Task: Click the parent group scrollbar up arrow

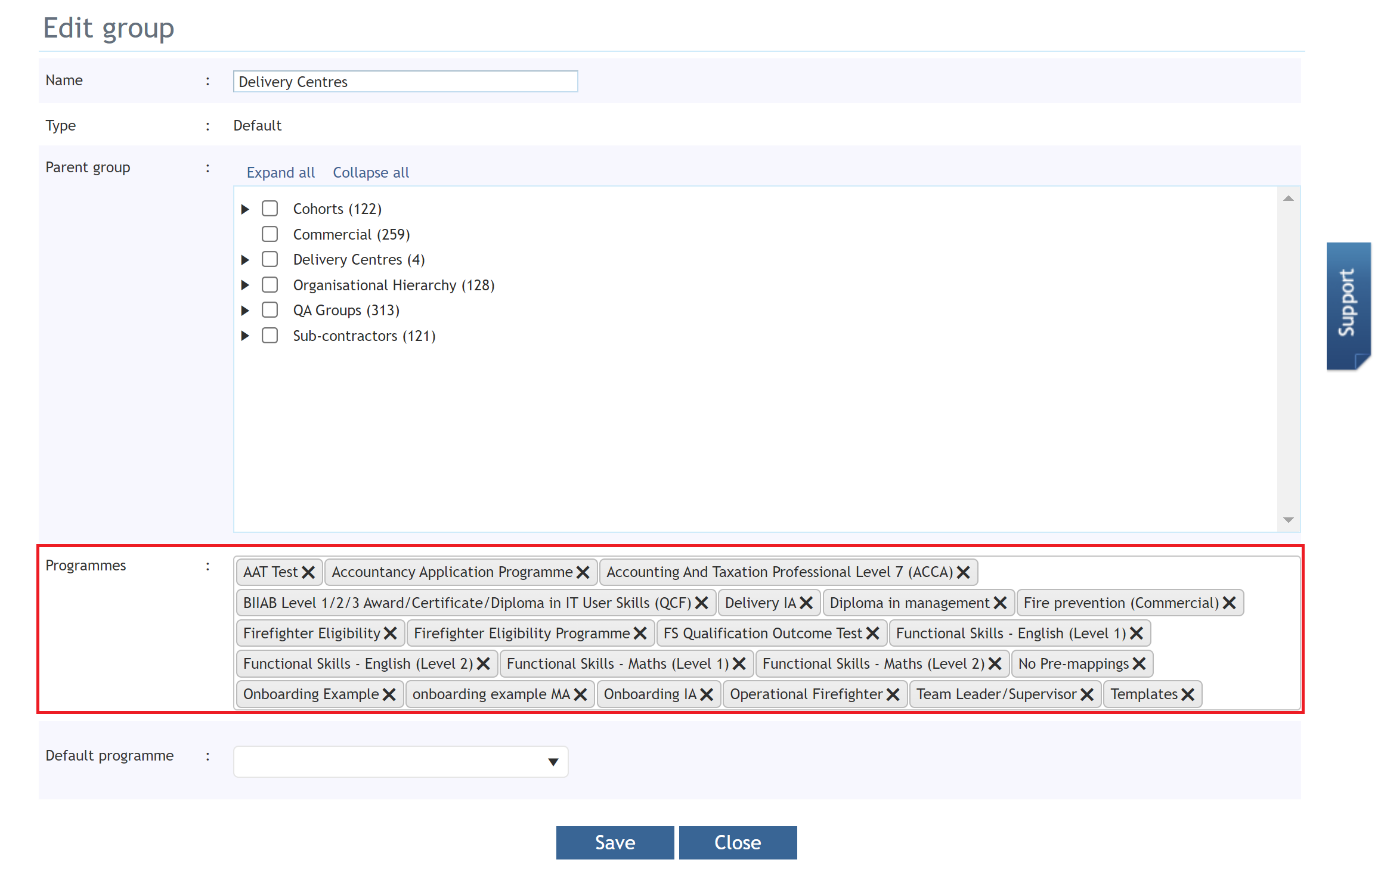Action: pos(1288,199)
